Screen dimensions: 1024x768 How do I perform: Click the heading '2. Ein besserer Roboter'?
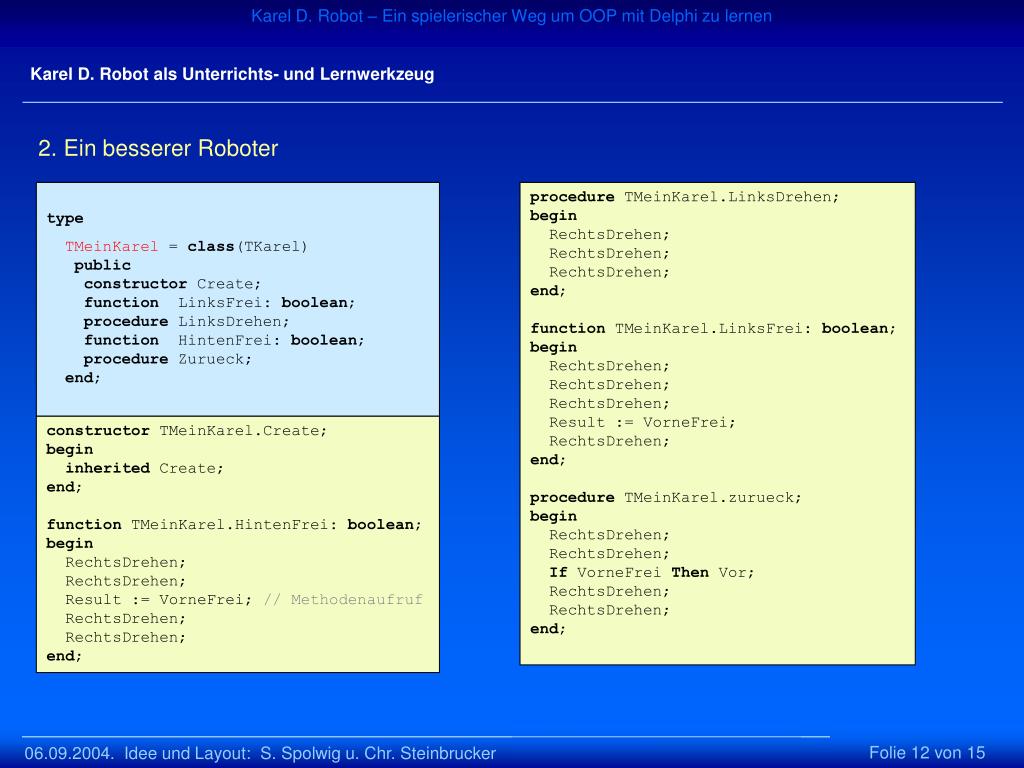158,148
